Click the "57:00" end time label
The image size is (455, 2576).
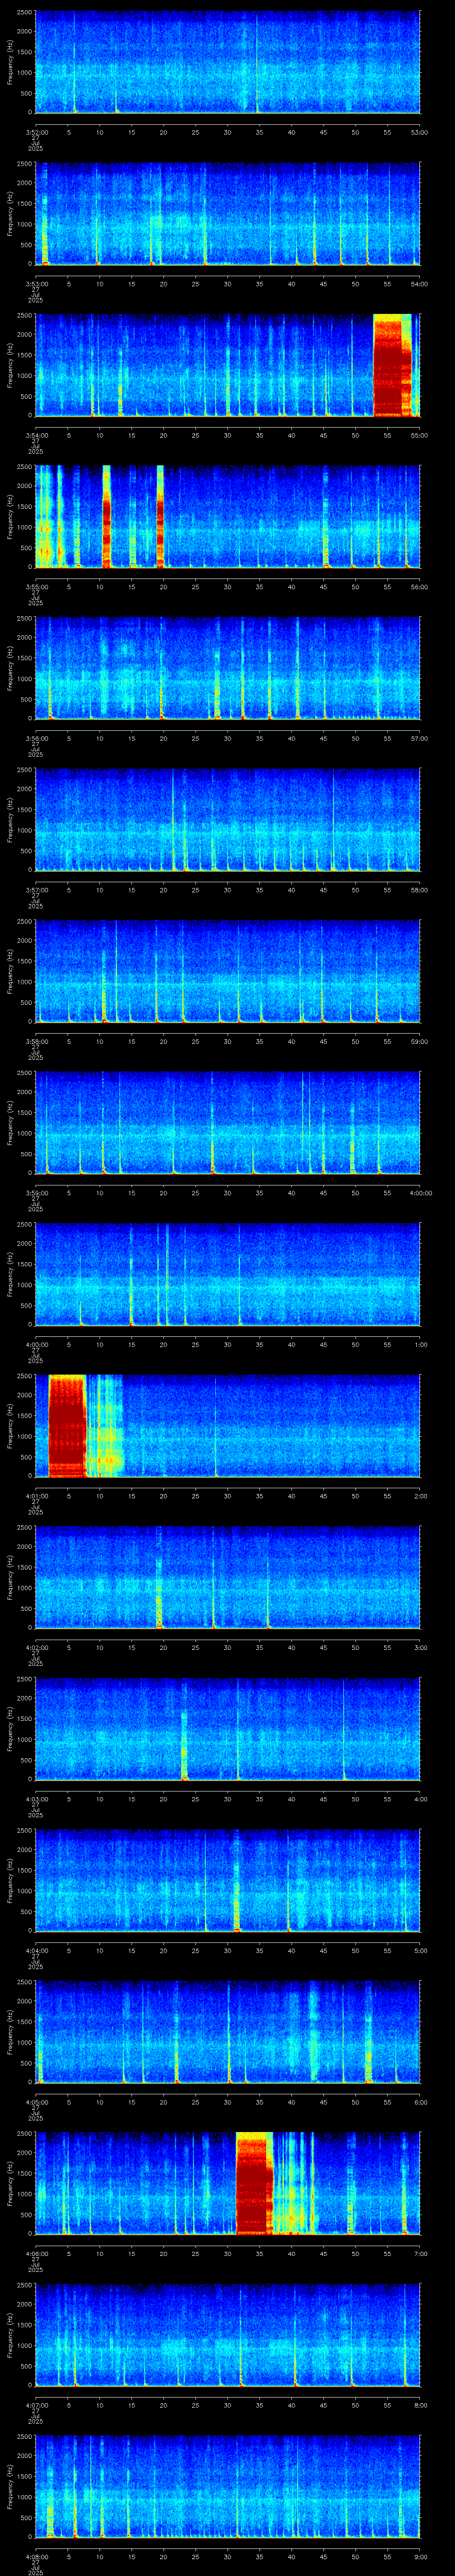point(419,738)
